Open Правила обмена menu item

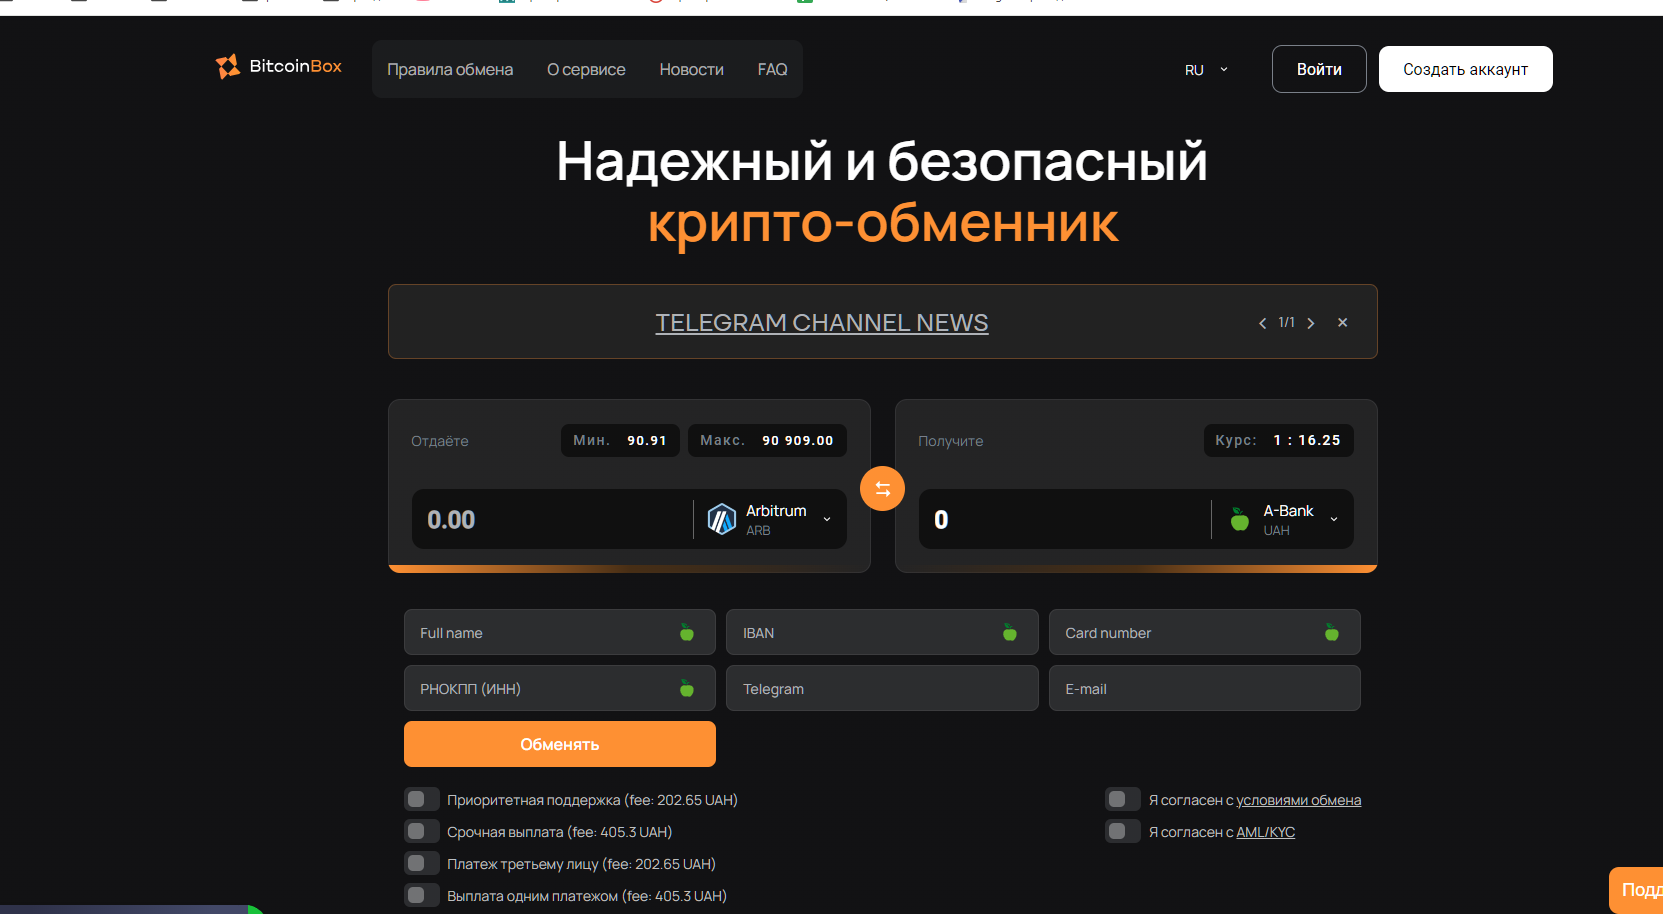click(450, 69)
